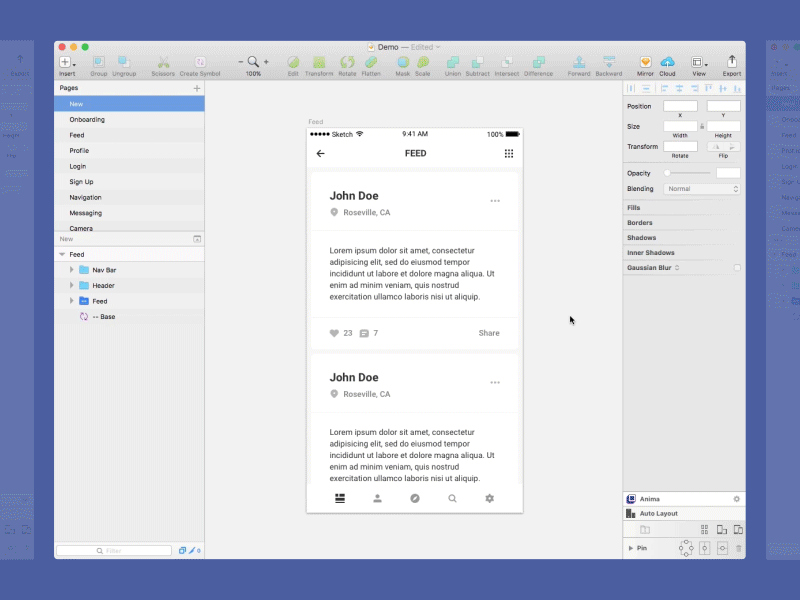Apply the Union boolean operation
800x600 pixels.
coord(452,60)
